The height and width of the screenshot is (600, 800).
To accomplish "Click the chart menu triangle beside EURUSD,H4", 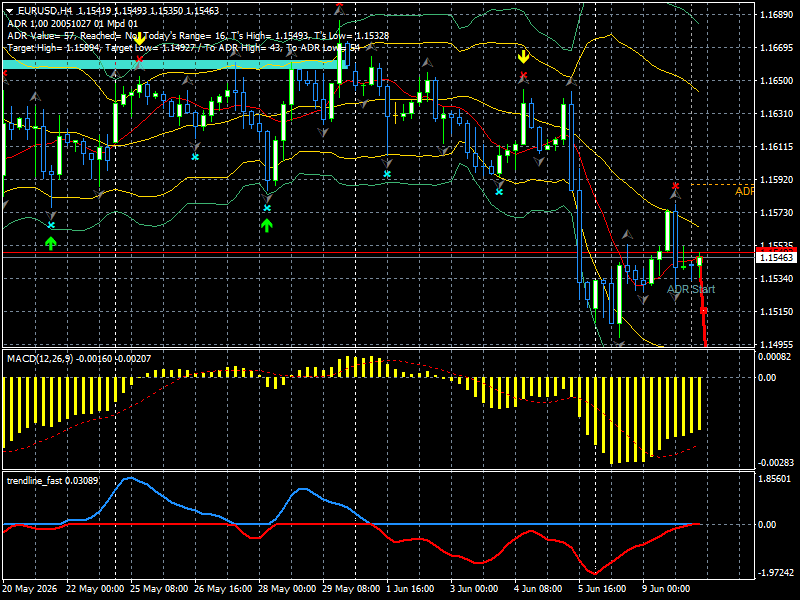I will point(10,10).
